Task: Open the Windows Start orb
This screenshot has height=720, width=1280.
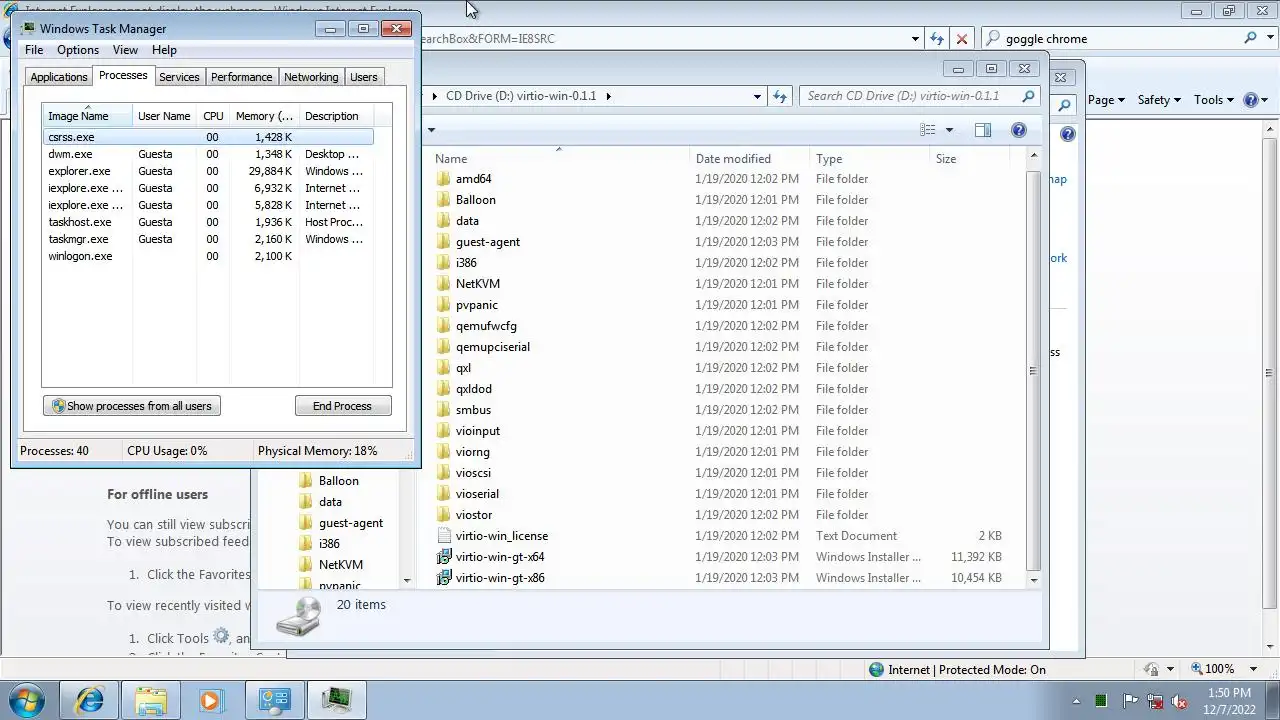Action: (26, 699)
